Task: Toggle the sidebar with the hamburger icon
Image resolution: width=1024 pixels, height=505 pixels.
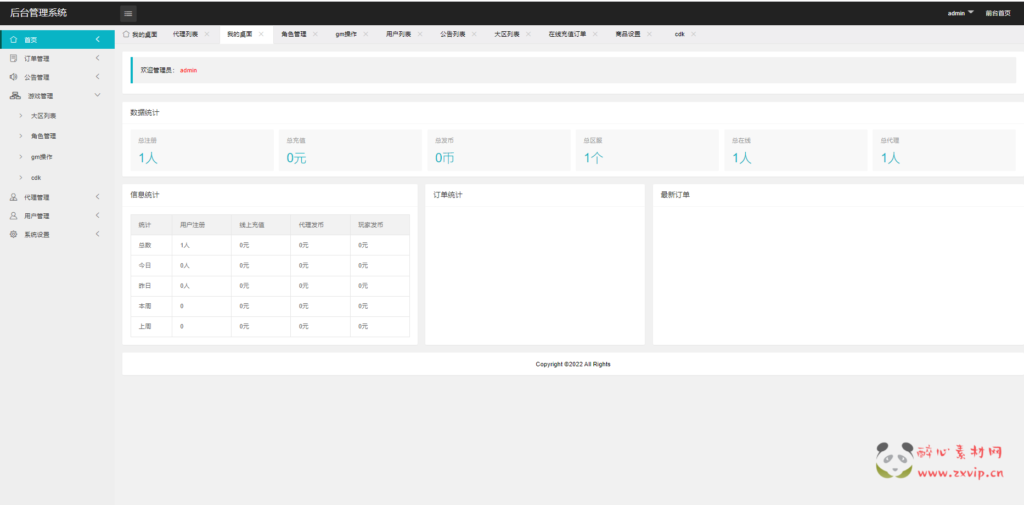Action: pyautogui.click(x=128, y=13)
